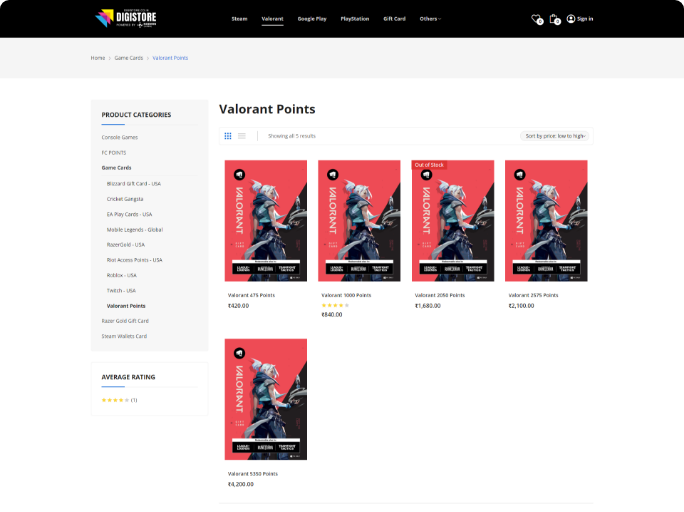The height and width of the screenshot is (512, 684).
Task: Open Valorant 2050 Points product image
Action: (453, 221)
